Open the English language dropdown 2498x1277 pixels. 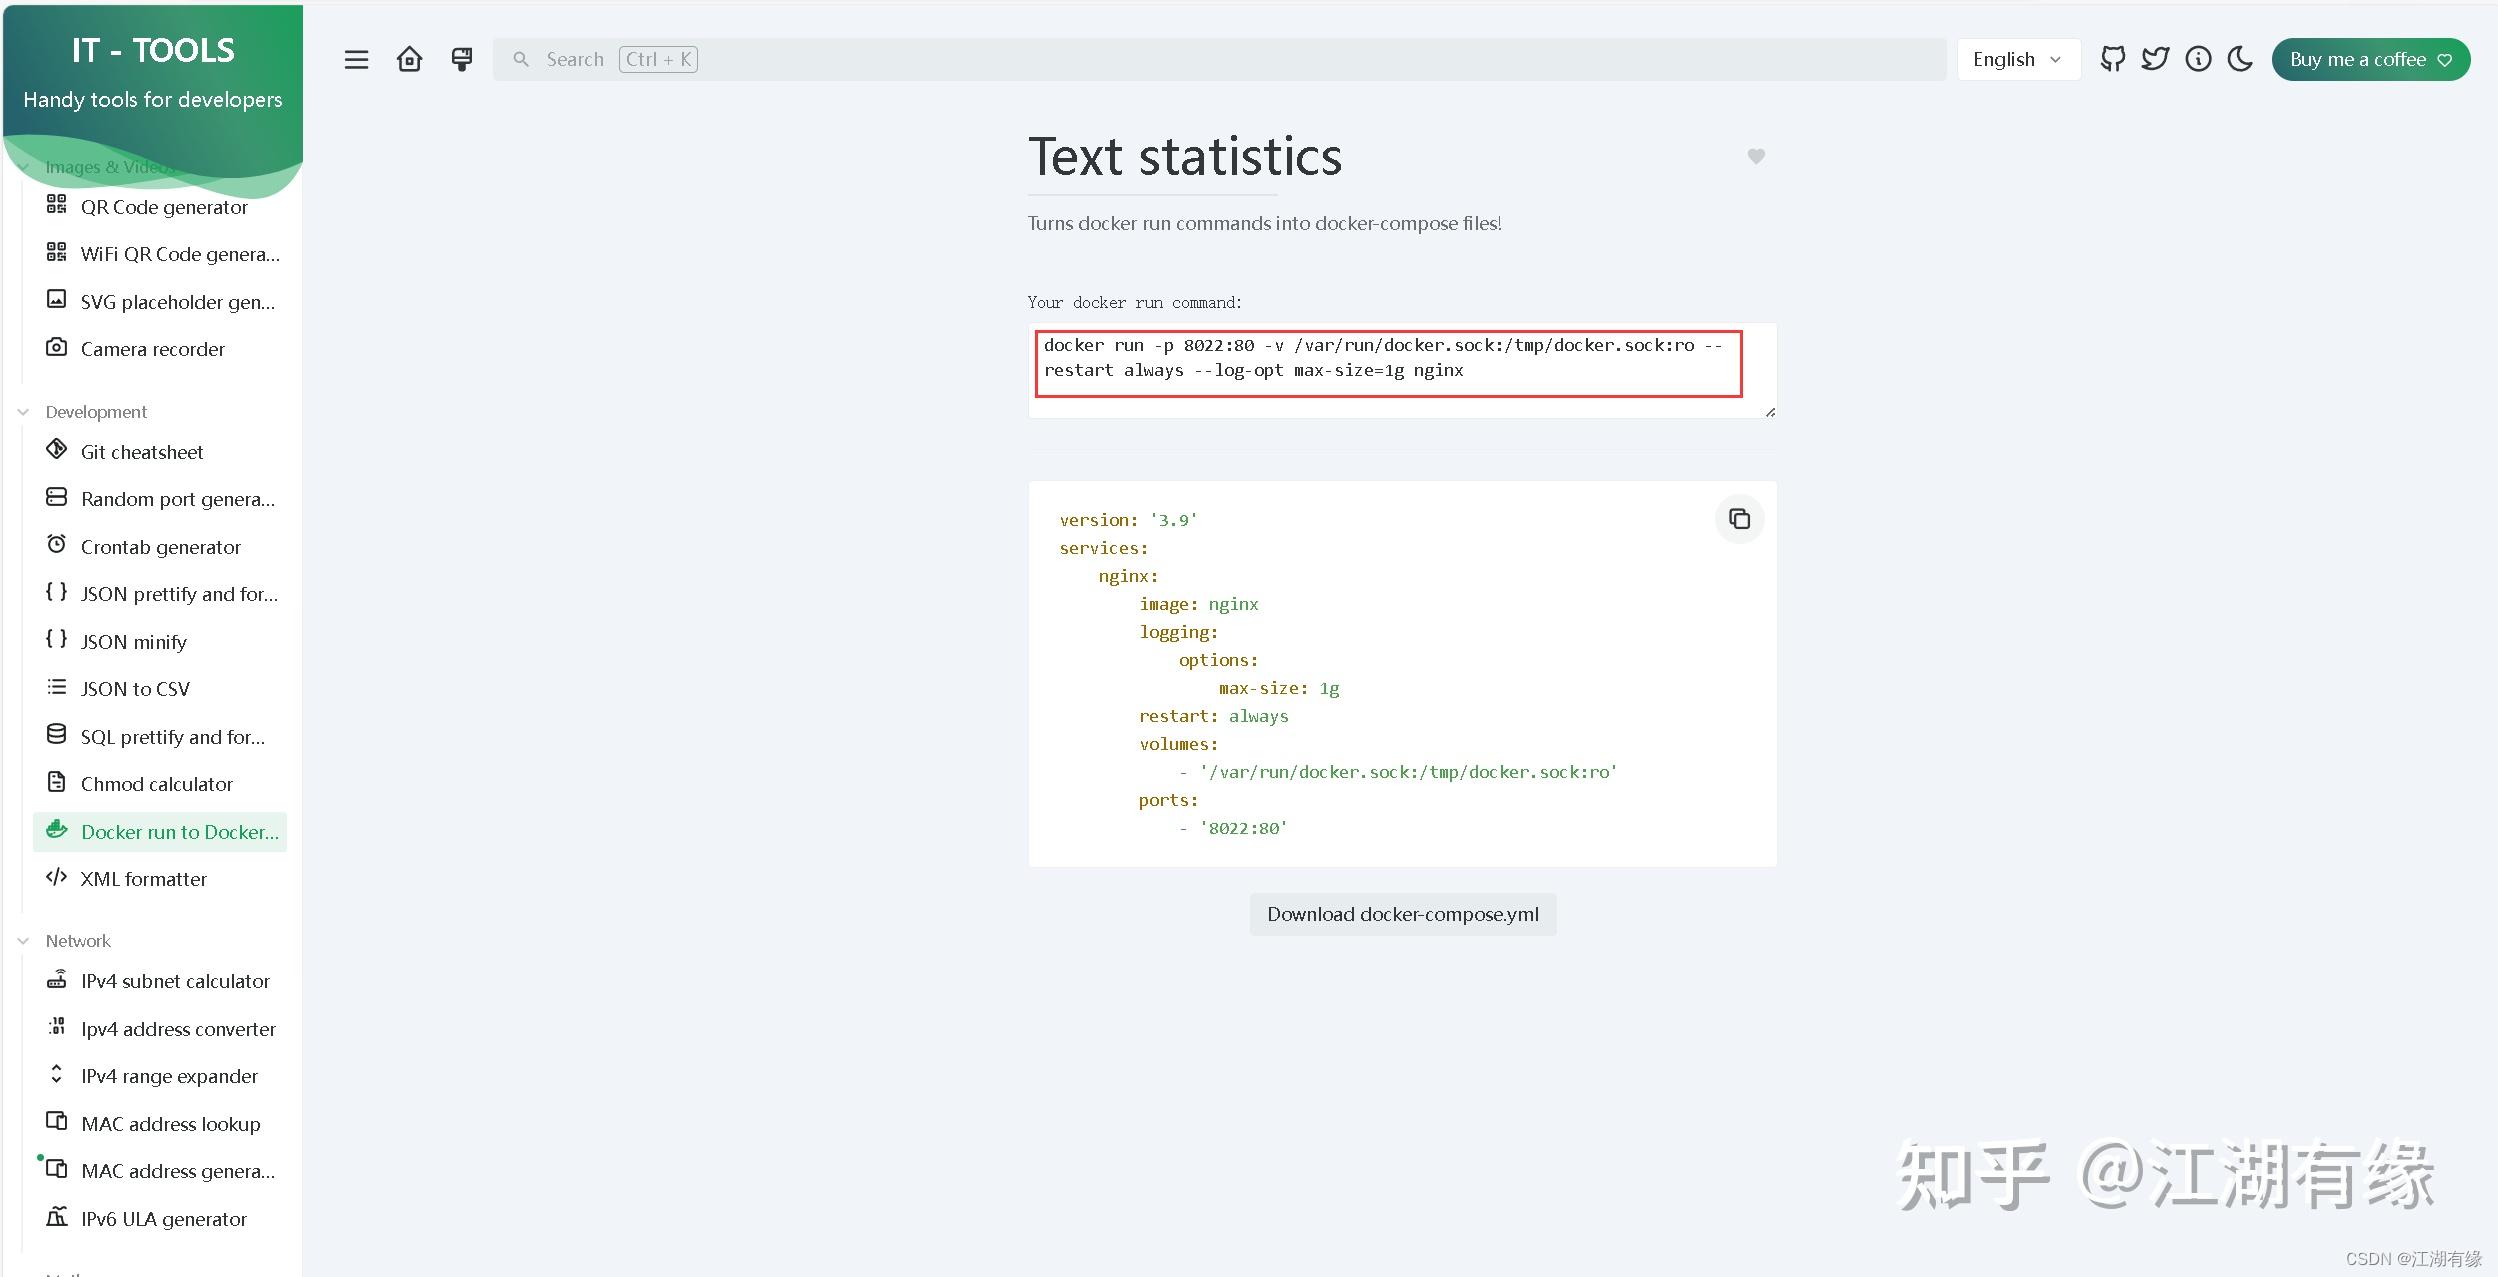pyautogui.click(x=2017, y=58)
